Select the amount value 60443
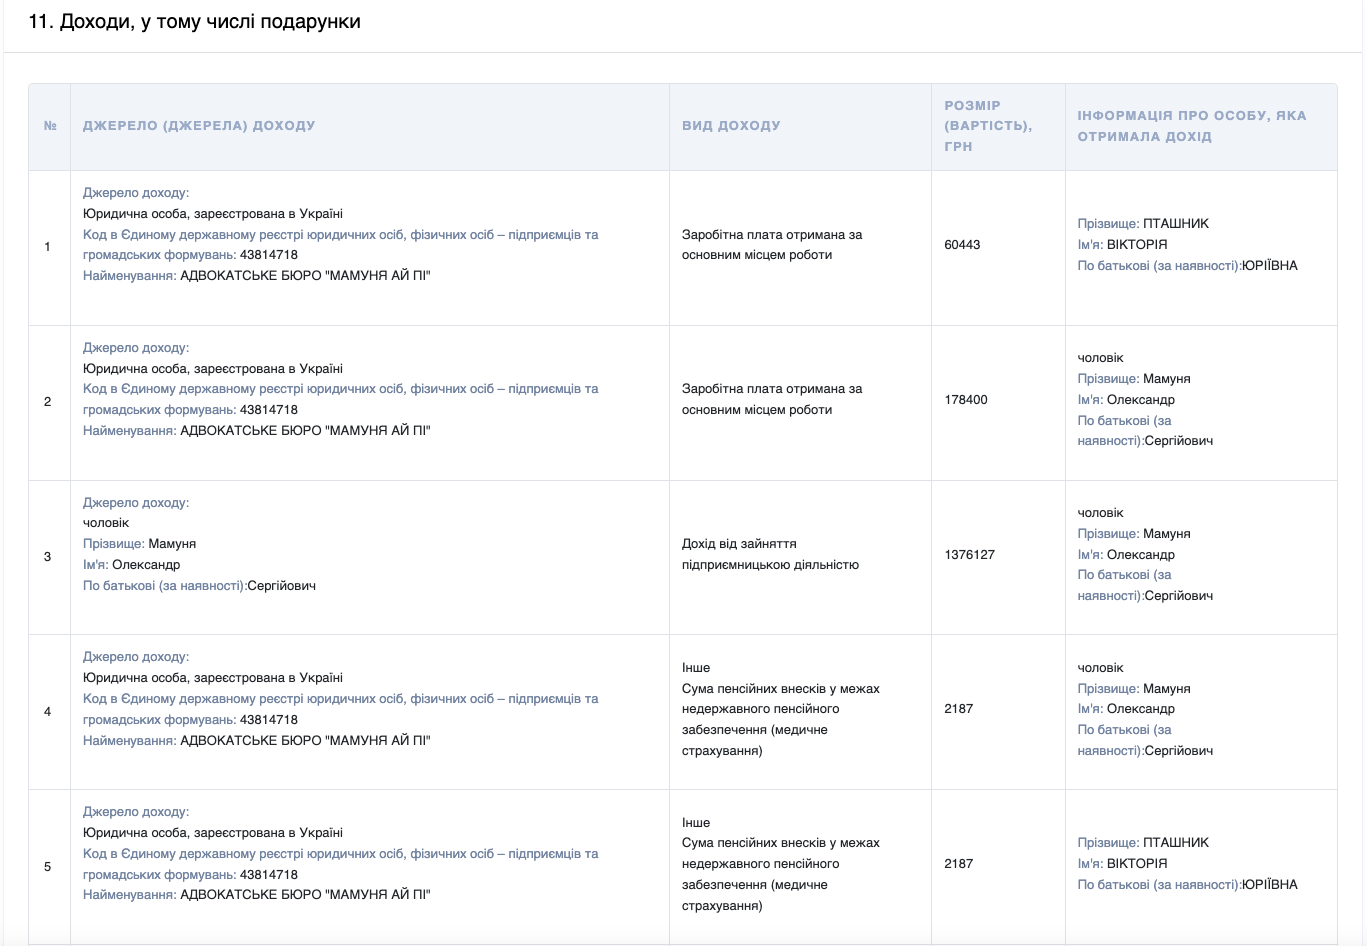The width and height of the screenshot is (1367, 946). [962, 244]
